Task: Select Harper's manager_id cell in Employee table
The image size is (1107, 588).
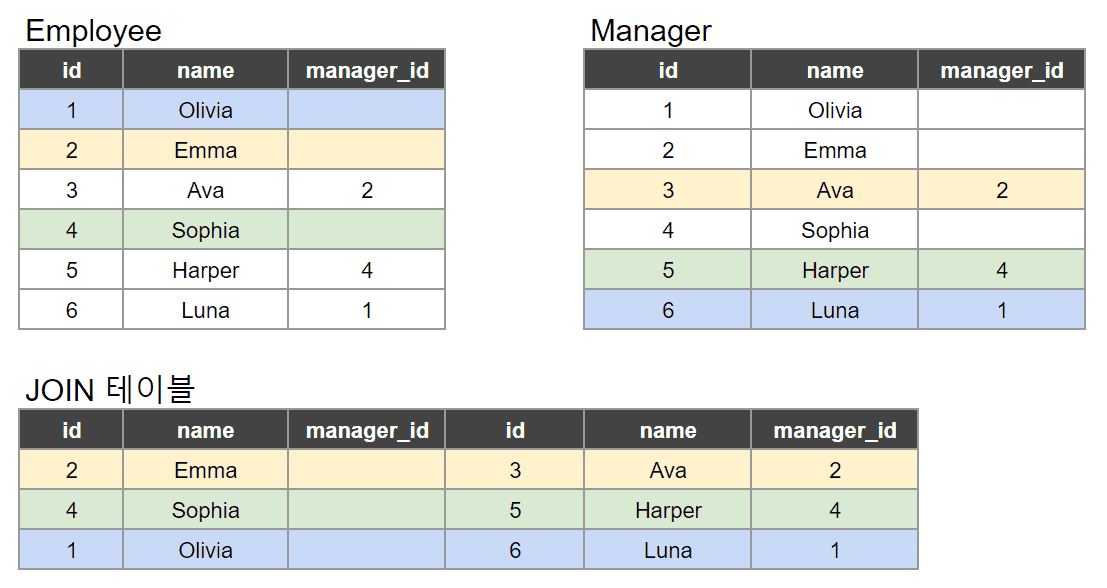Action: [x=366, y=270]
